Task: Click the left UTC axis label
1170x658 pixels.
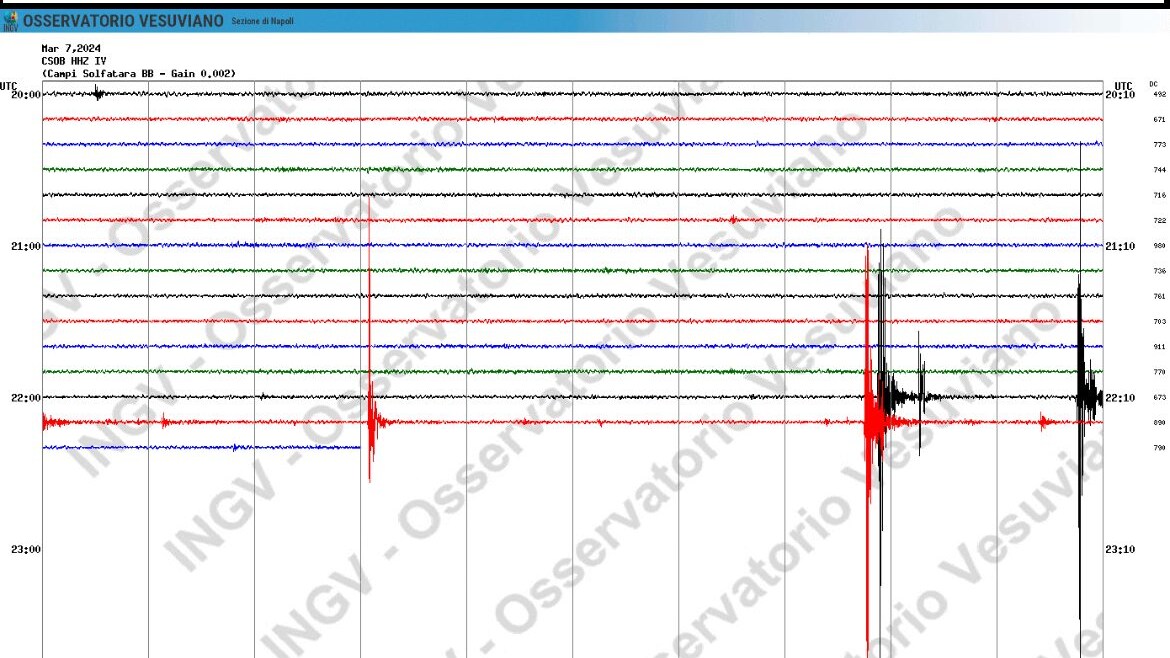Action: (x=8, y=87)
